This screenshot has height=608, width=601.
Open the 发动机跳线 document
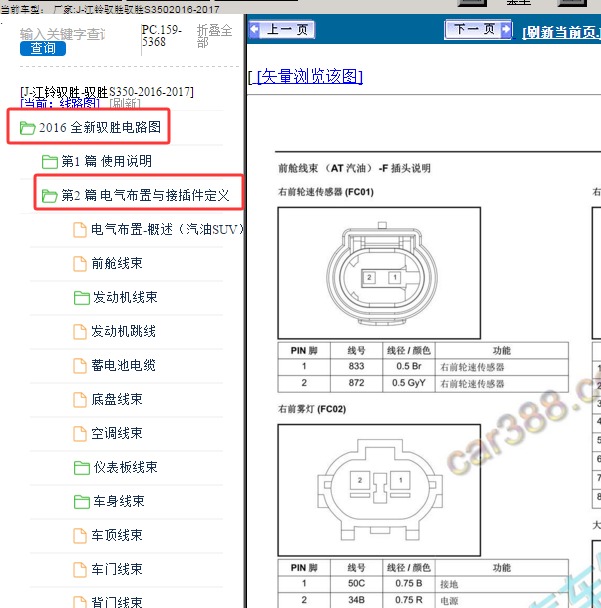tap(123, 331)
